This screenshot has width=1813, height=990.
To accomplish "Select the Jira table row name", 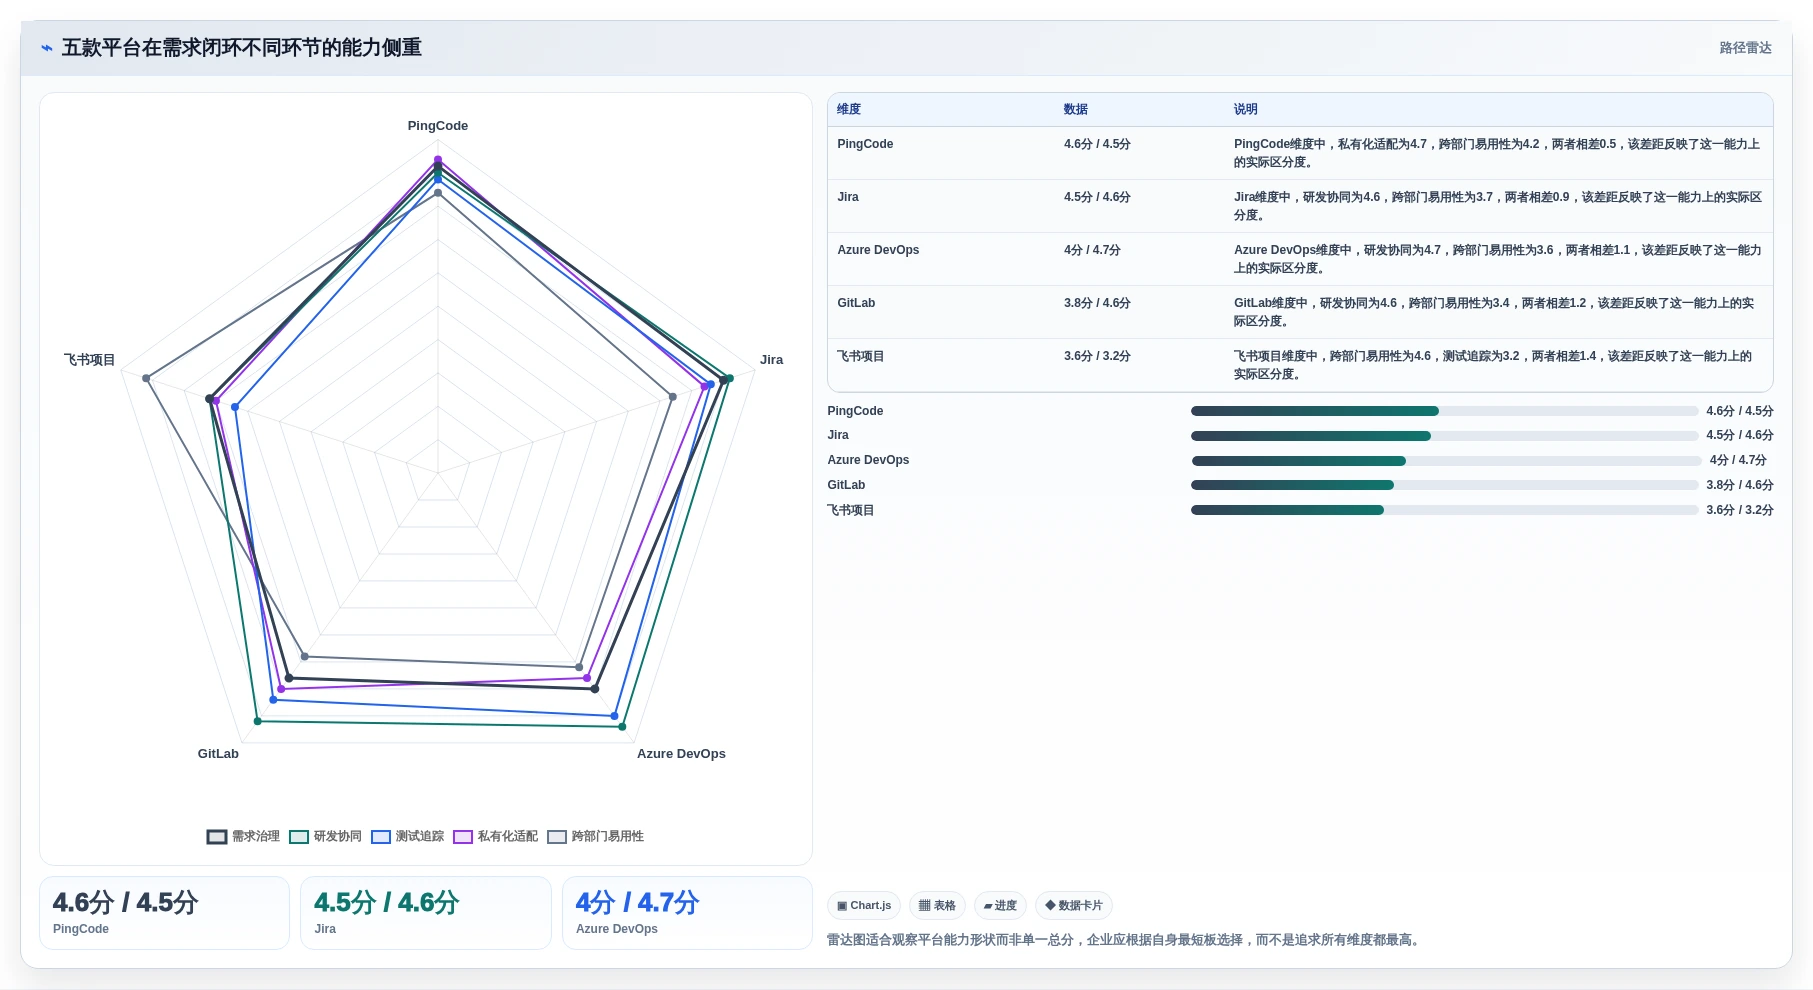I will click(848, 197).
